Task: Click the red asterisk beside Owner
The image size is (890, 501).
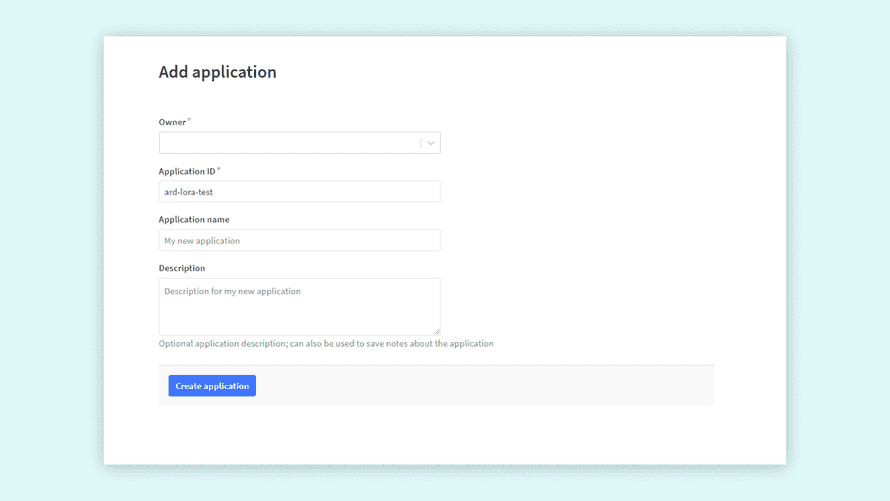Action: (189, 121)
